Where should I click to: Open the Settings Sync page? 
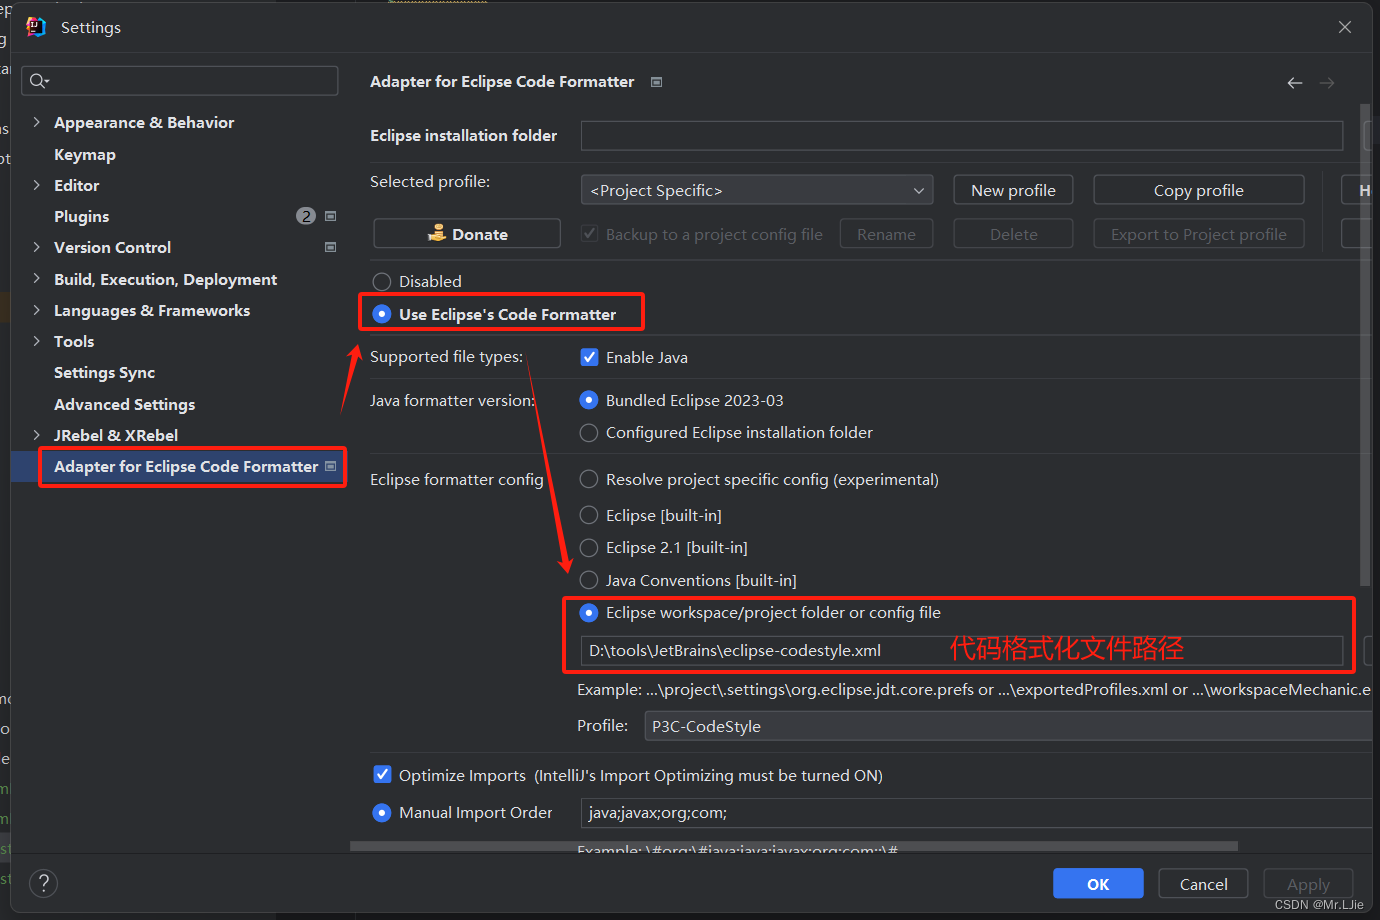pos(105,372)
